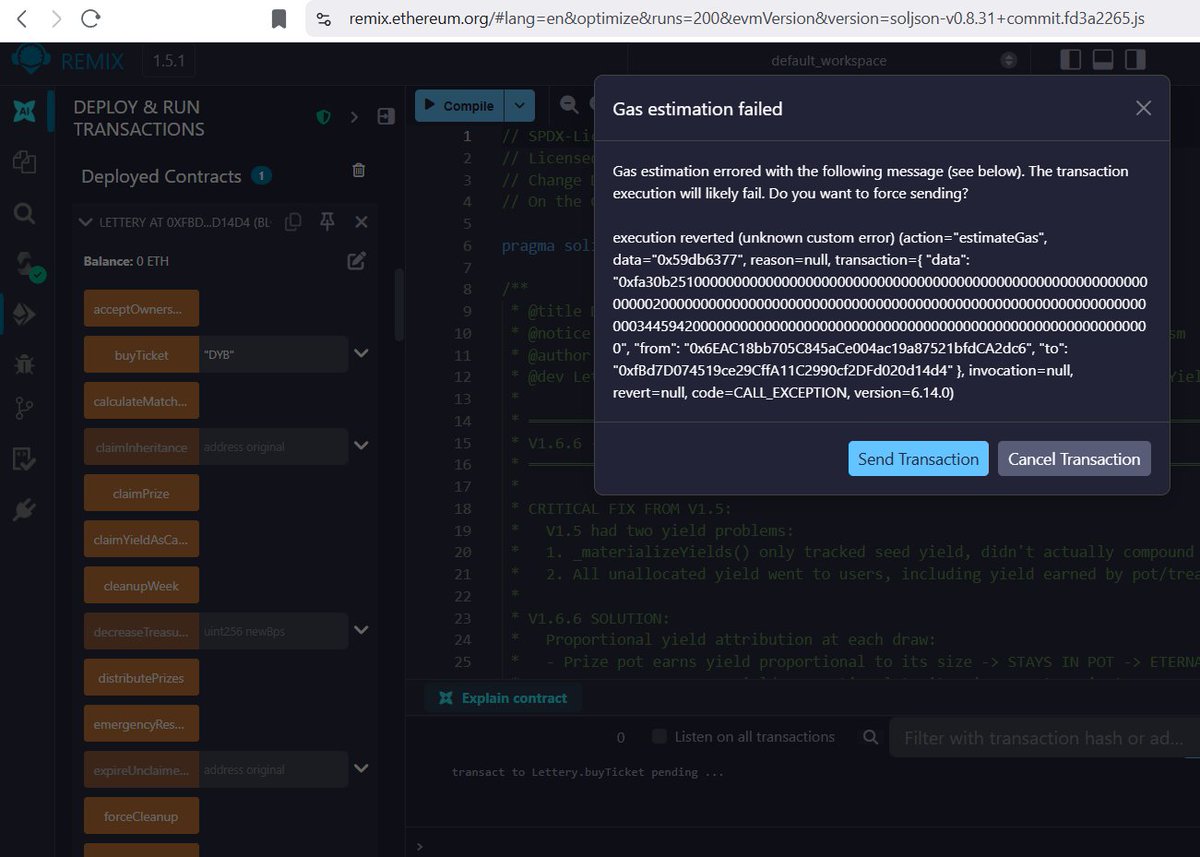Click the transaction hash filter field
Image resolution: width=1200 pixels, height=857 pixels.
coord(1040,737)
